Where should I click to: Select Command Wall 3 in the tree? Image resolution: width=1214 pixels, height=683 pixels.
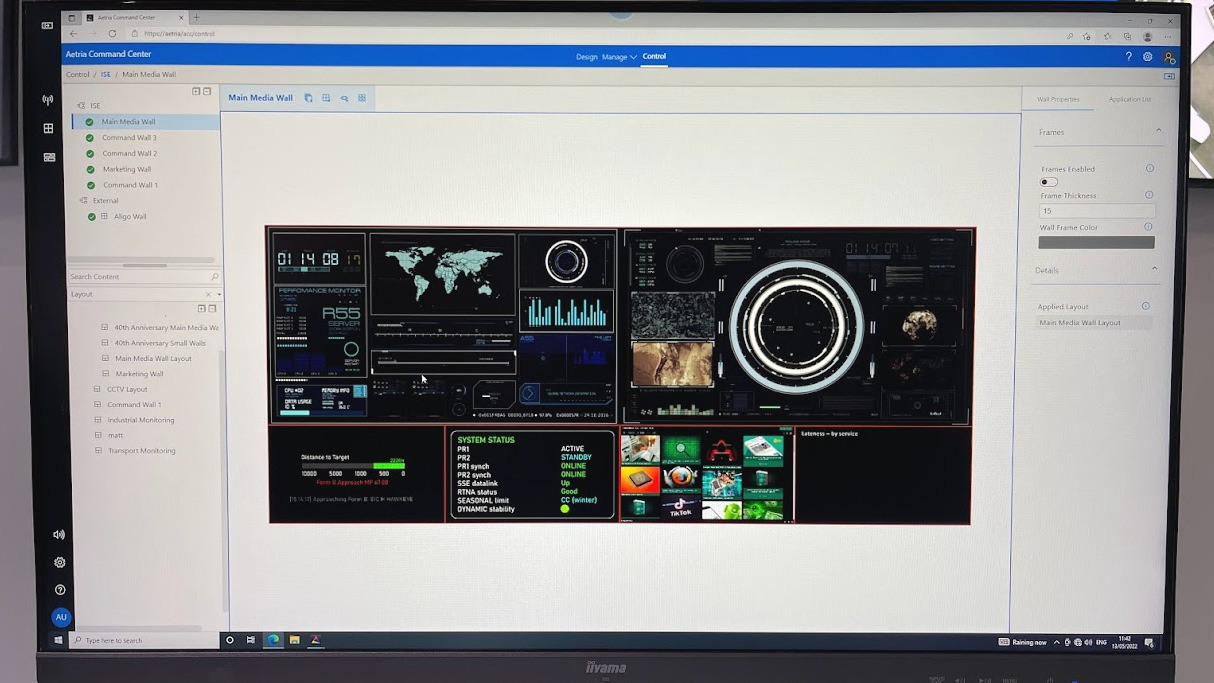(129, 137)
